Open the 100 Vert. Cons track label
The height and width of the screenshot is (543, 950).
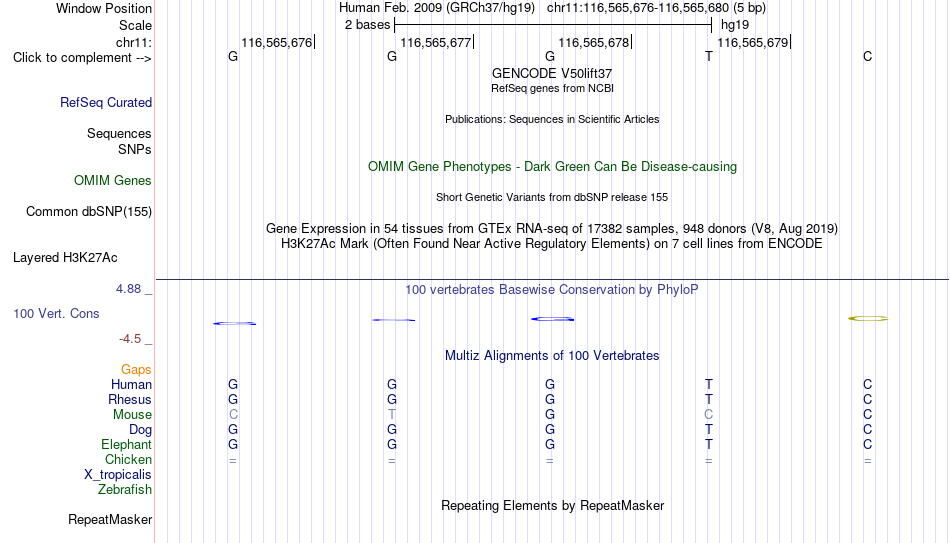pyautogui.click(x=56, y=313)
